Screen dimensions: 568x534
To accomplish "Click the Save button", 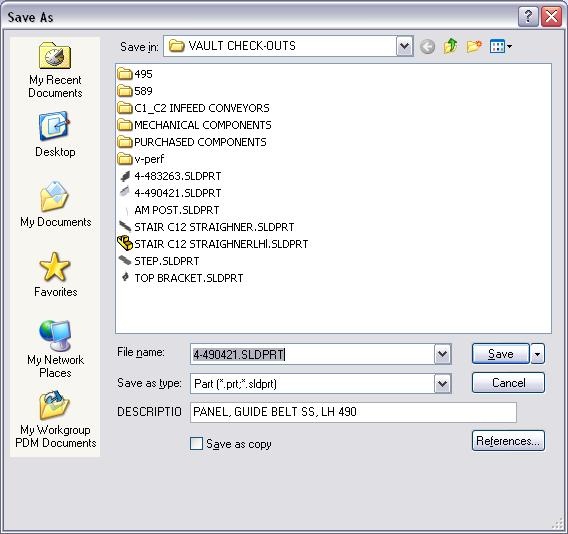I will click(x=501, y=354).
